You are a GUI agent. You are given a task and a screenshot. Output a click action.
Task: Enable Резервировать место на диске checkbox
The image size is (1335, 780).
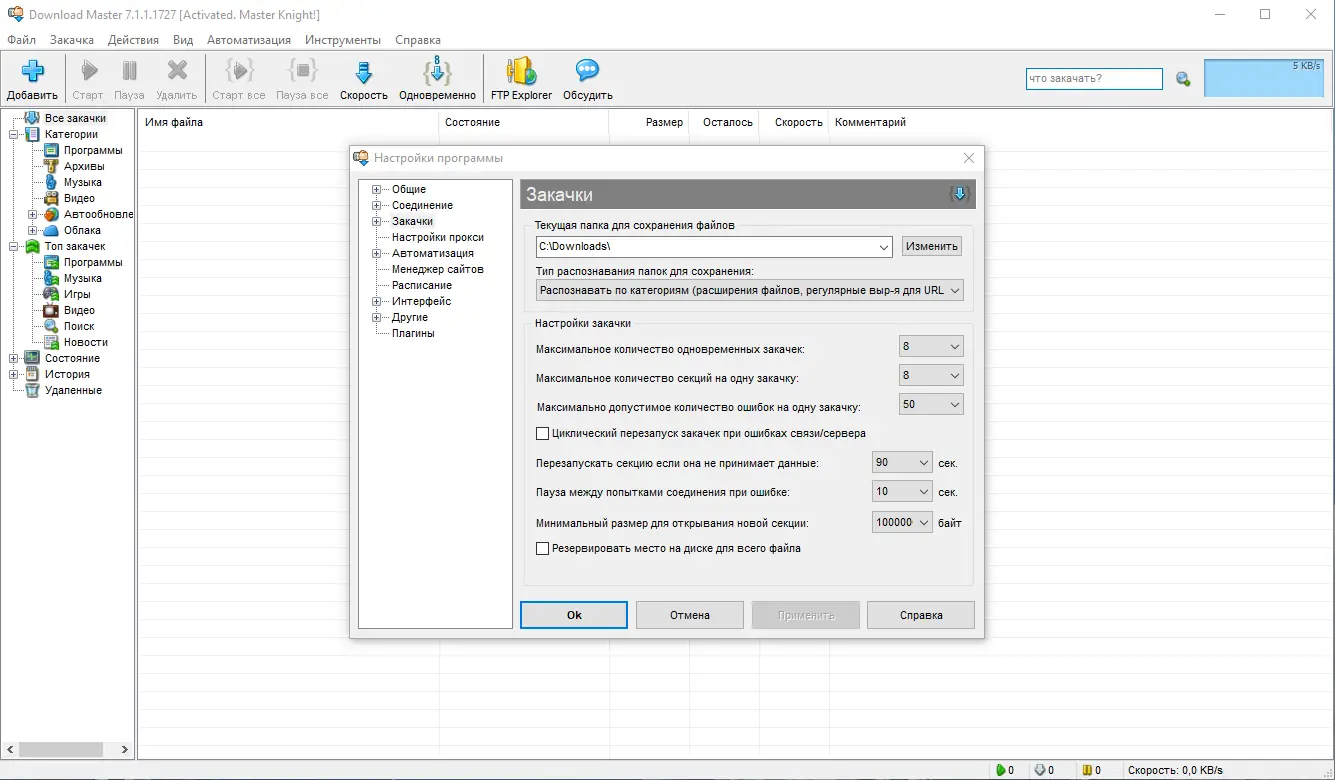pos(543,548)
